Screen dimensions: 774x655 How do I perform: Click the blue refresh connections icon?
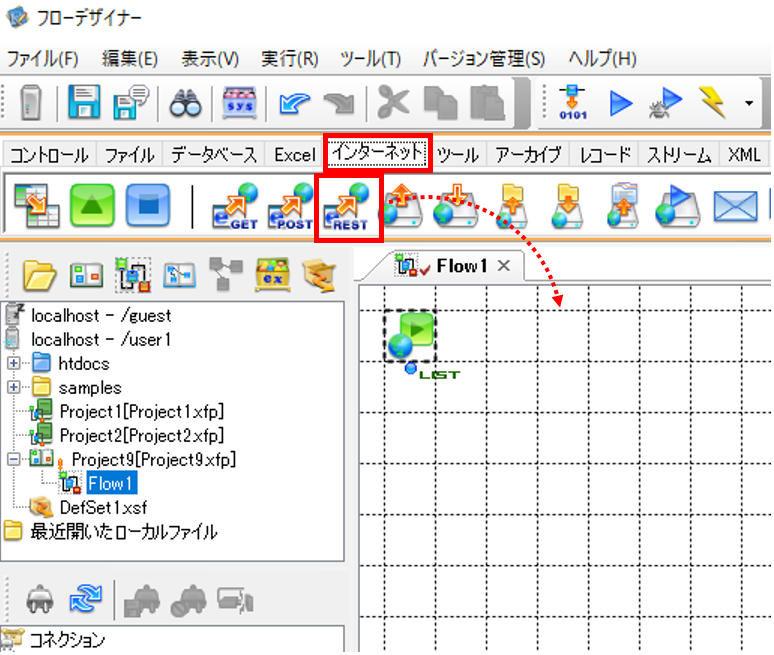tap(85, 599)
